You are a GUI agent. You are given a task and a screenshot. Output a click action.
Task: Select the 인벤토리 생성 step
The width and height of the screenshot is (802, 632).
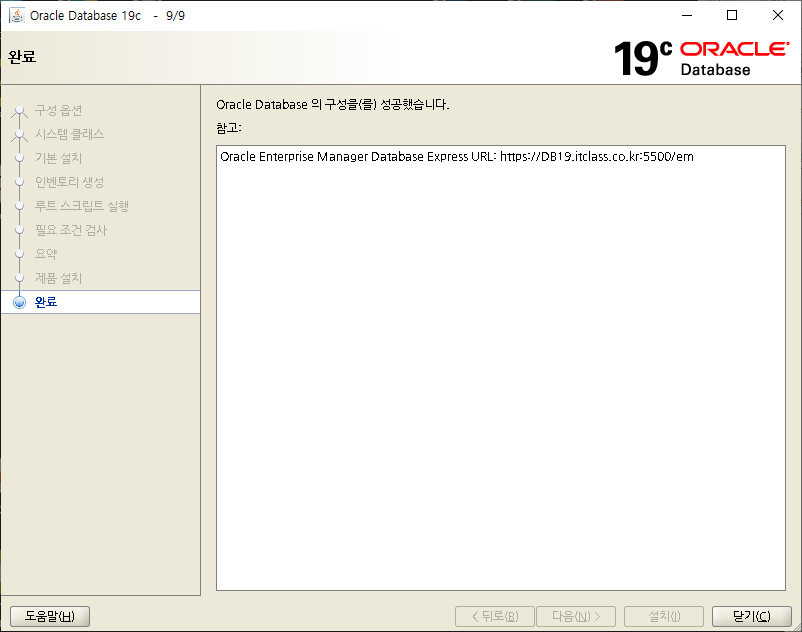[x=70, y=182]
